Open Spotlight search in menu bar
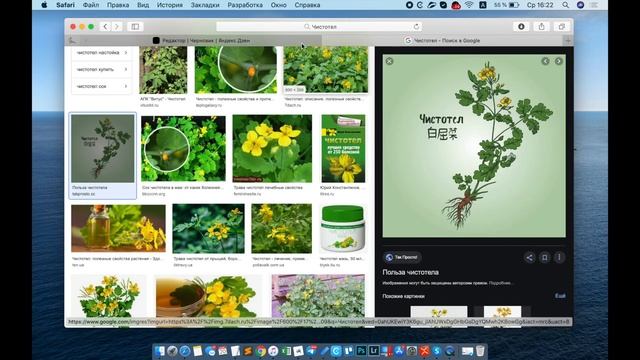This screenshot has width=640, height=360. (x=565, y=5)
